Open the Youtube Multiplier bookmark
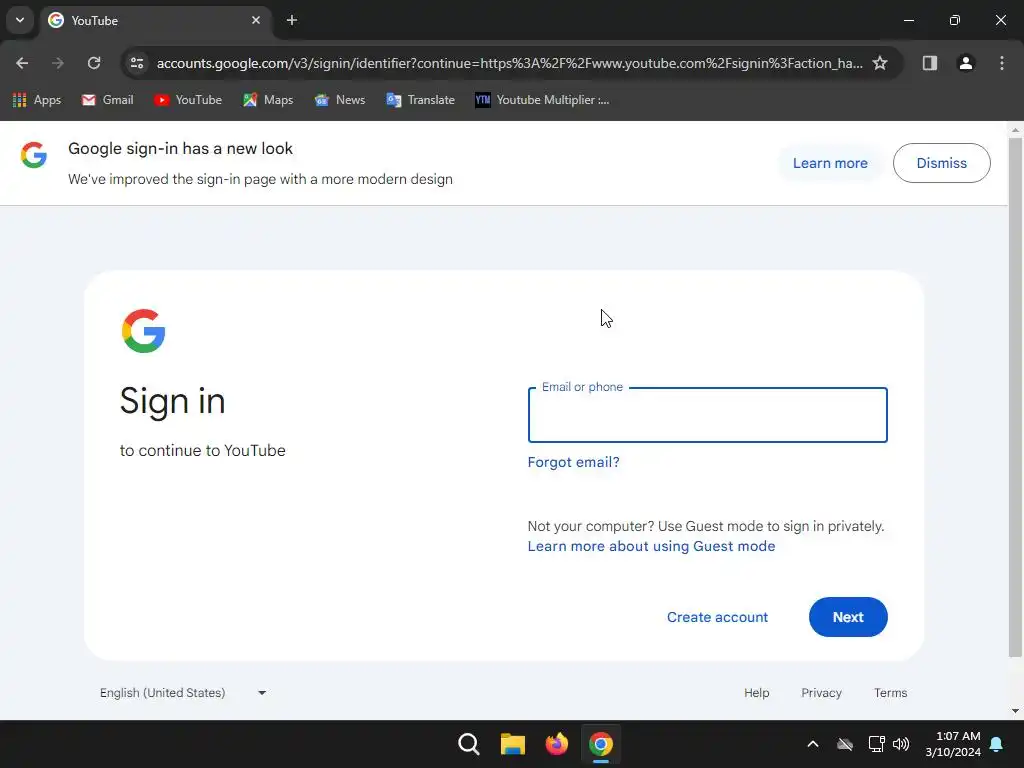 [x=542, y=100]
